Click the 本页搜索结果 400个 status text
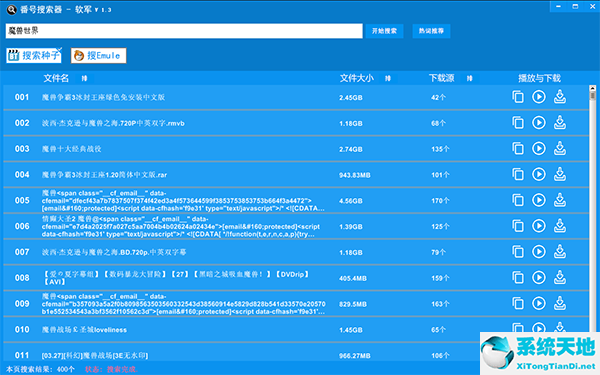Screen dimensions: 600x375 click(40, 369)
